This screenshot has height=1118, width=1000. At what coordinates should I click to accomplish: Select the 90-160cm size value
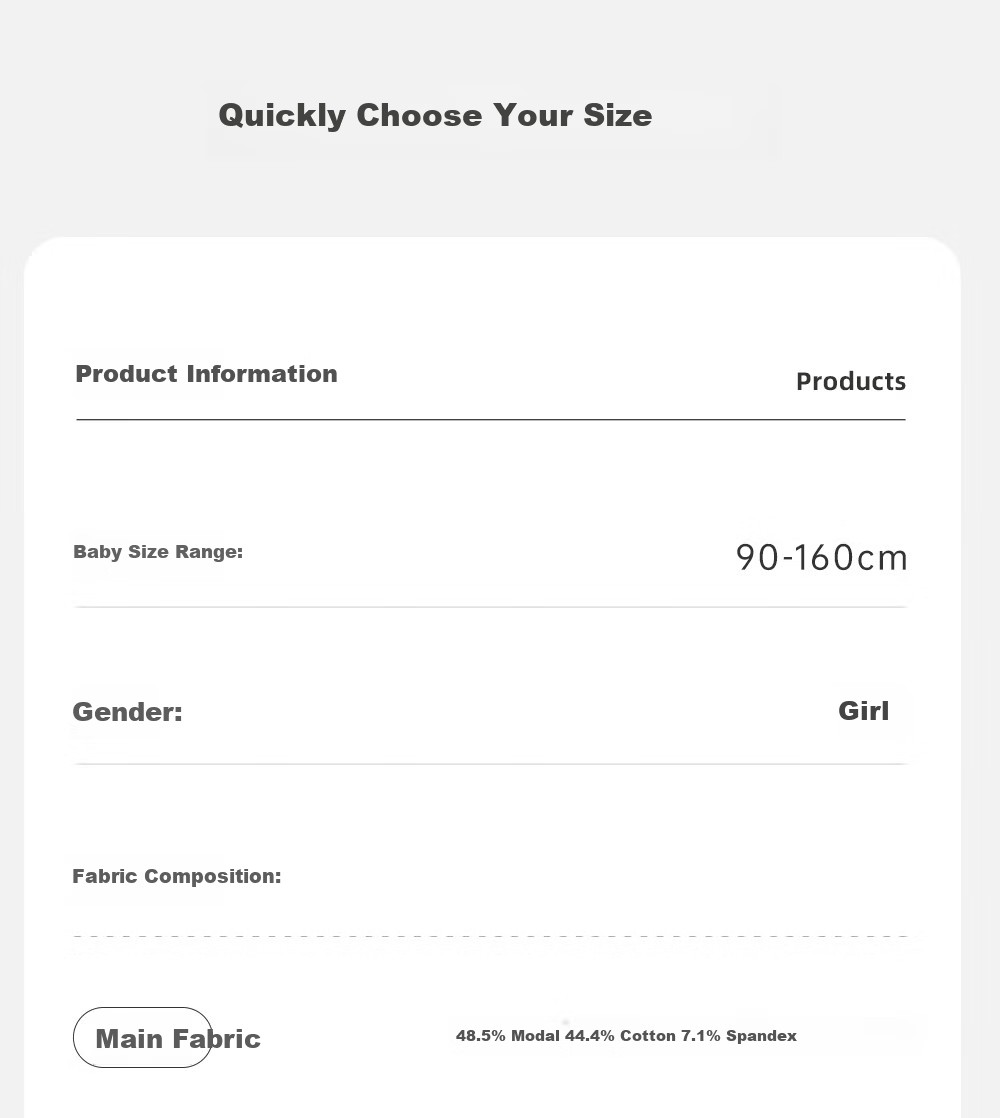click(821, 558)
